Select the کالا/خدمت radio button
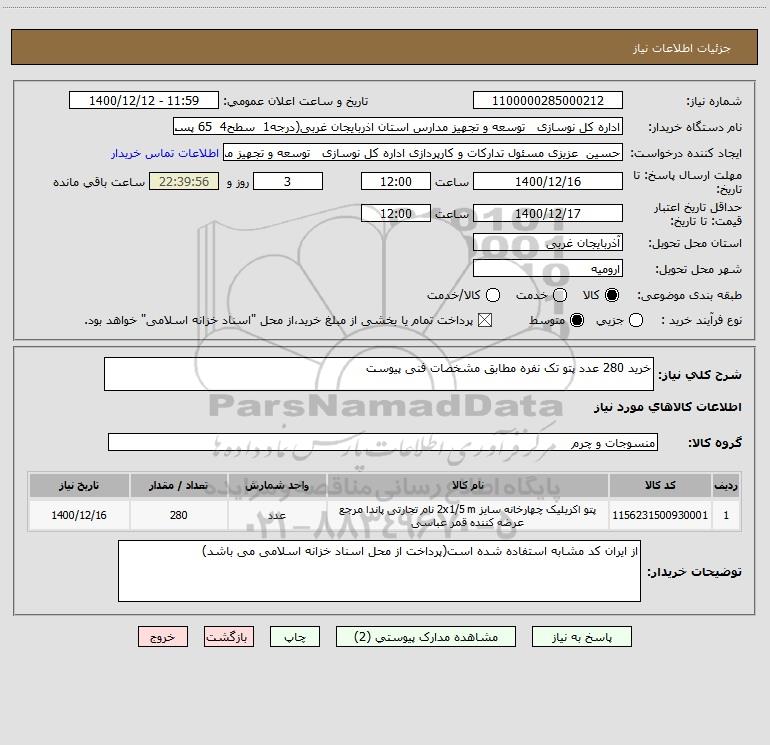770x745 pixels. [493, 295]
